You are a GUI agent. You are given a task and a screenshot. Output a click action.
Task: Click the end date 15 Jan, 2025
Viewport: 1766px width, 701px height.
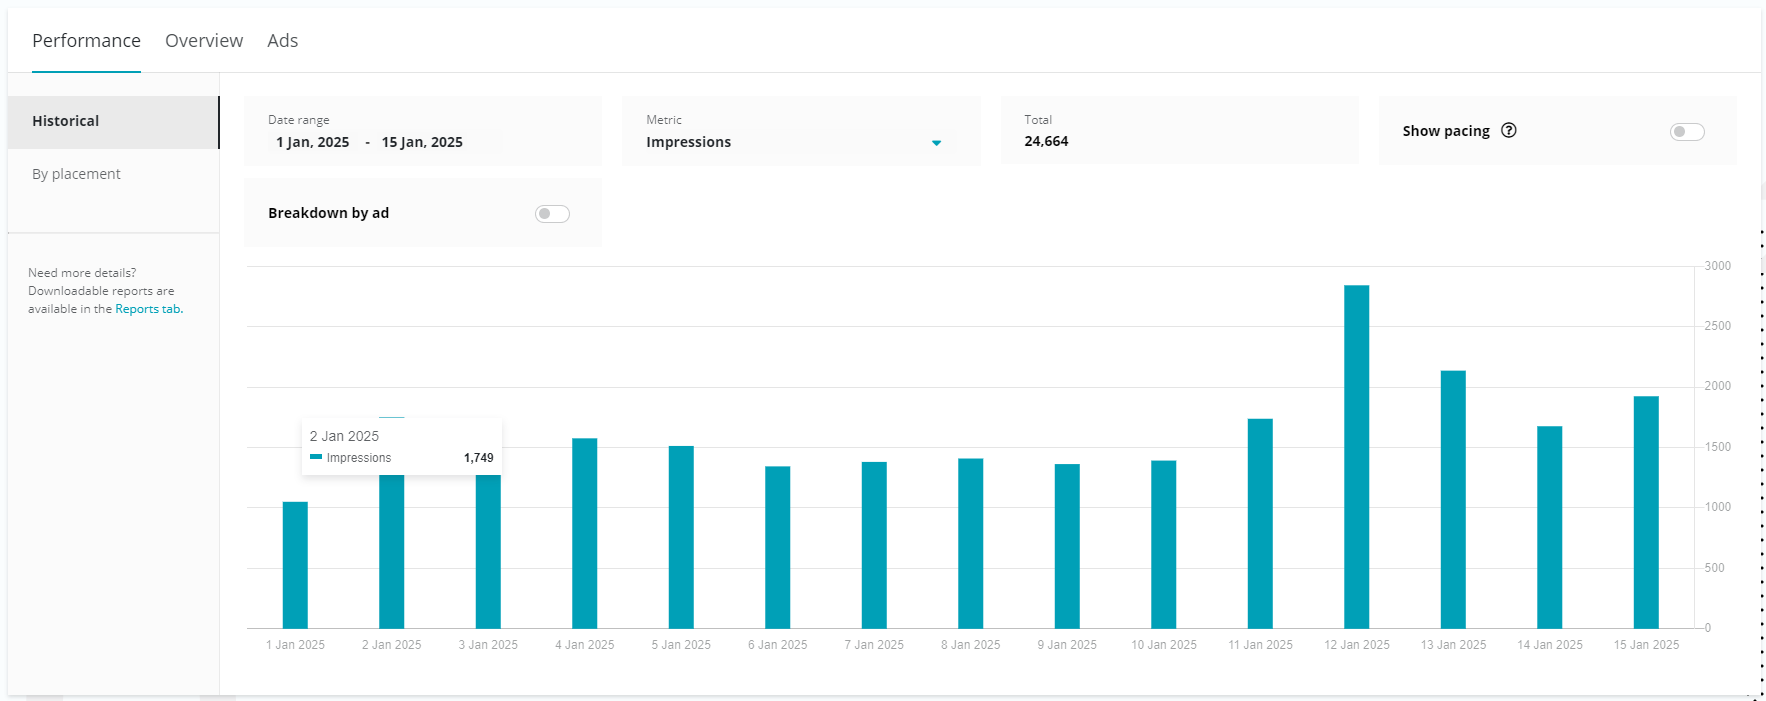tap(422, 142)
